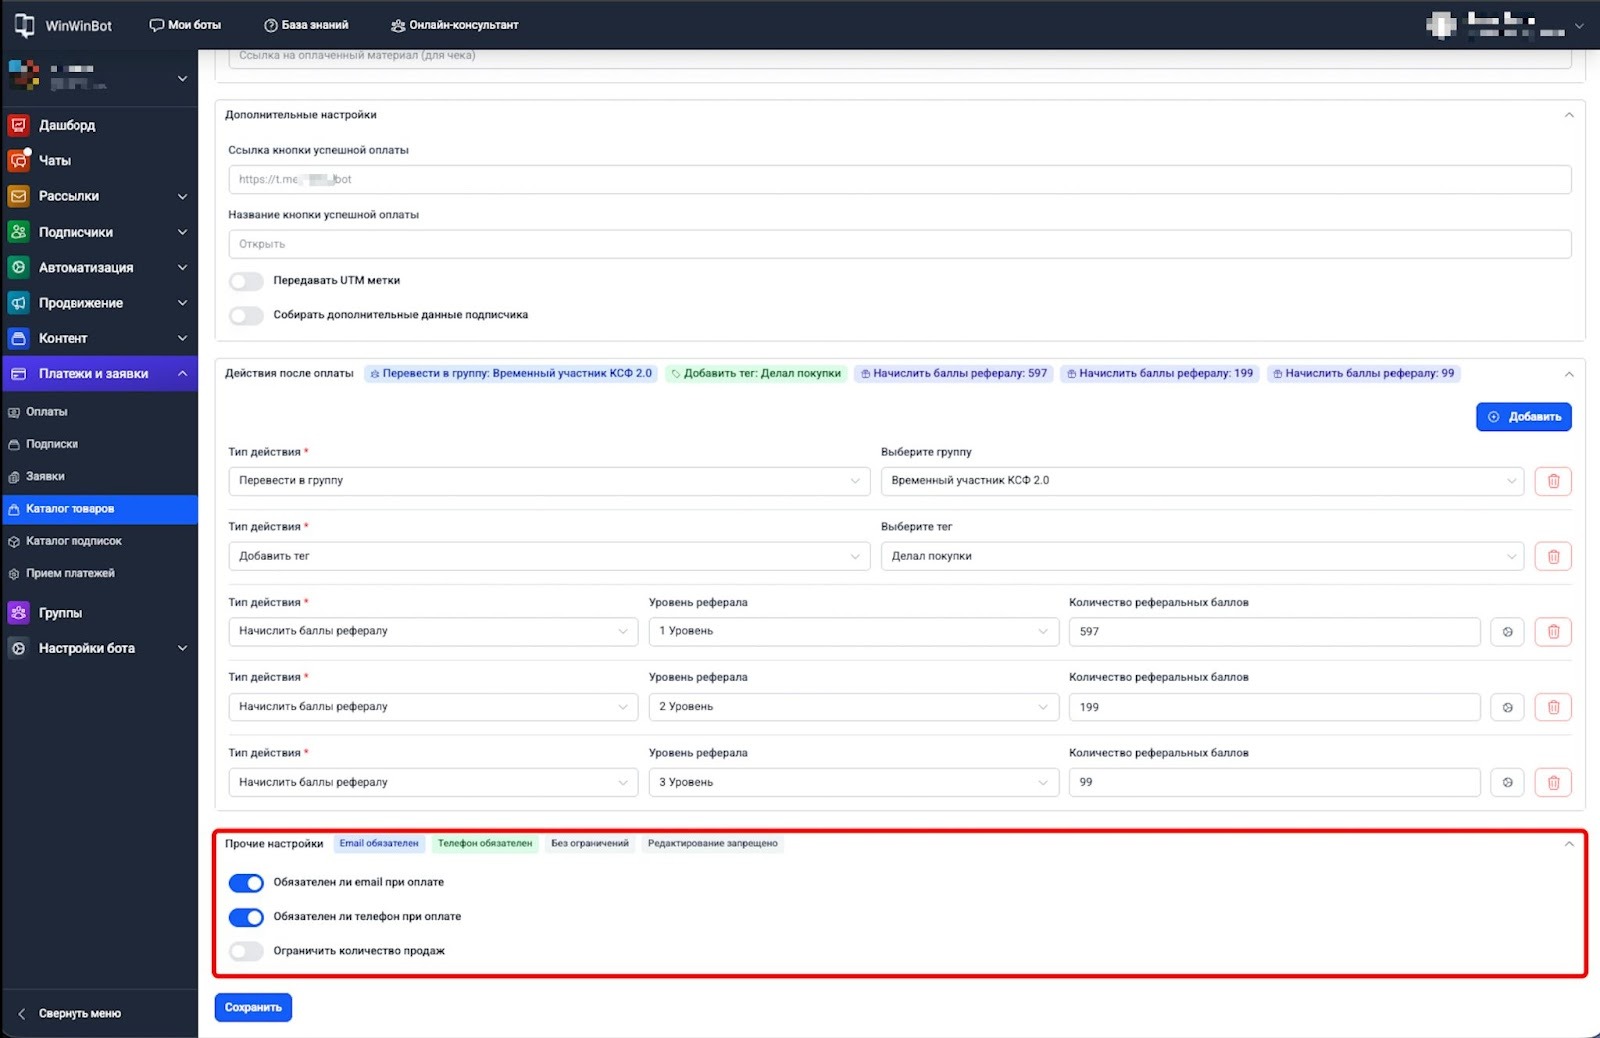This screenshot has width=1600, height=1038.
Task: Open the 'Выберите группу' dropdown
Action: [x=1201, y=481]
